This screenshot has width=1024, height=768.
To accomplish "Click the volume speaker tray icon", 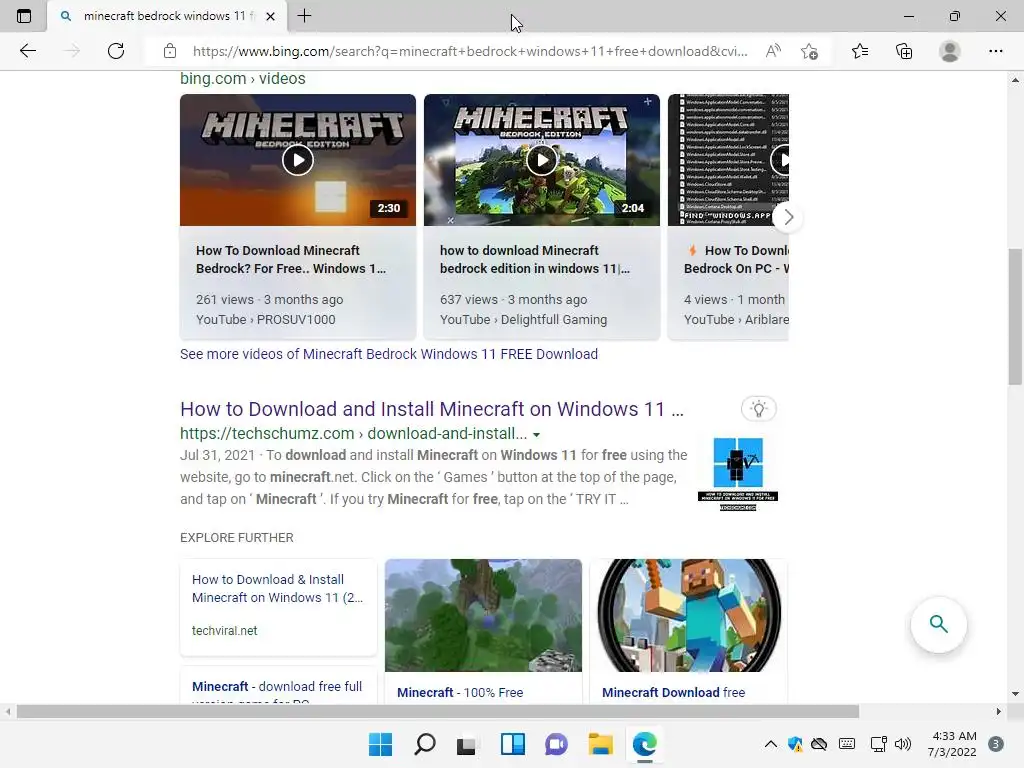I will pos(903,744).
